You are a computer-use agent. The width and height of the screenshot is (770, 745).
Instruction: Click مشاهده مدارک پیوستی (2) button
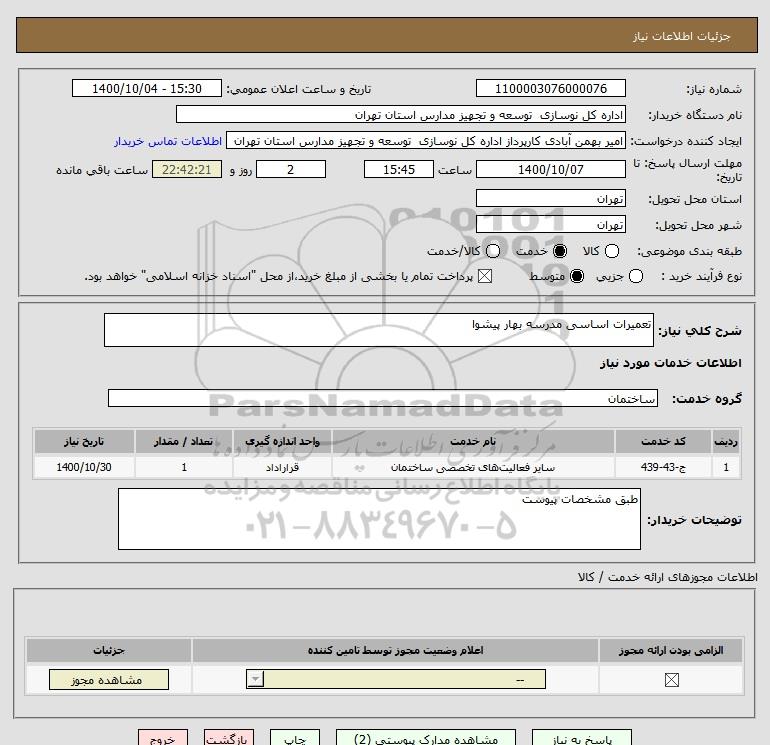pyautogui.click(x=426, y=738)
